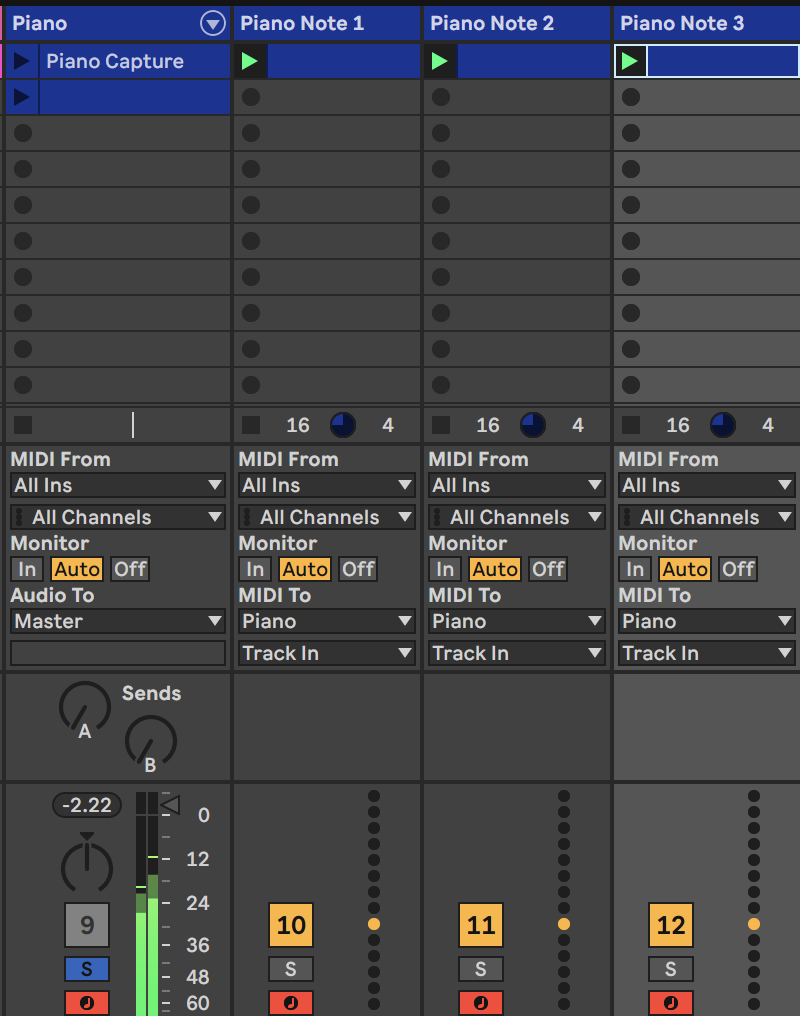Open Track In dropdown on Piano Note 3
This screenshot has width=800, height=1016.
point(707,653)
